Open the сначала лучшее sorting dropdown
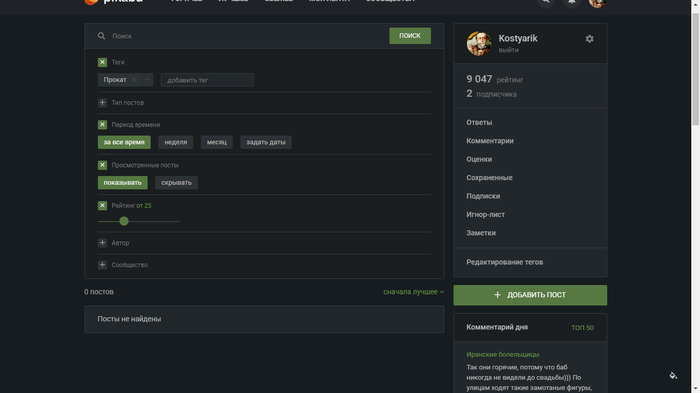 coord(413,292)
